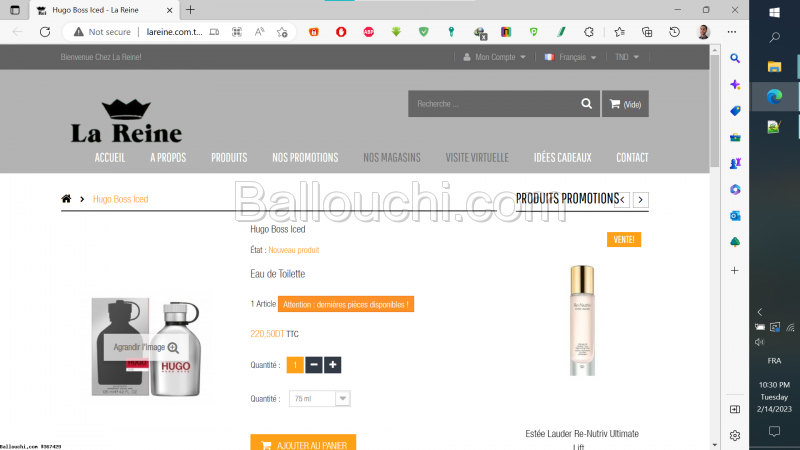Click the address bar URL
800x450 pixels.
tap(174, 32)
